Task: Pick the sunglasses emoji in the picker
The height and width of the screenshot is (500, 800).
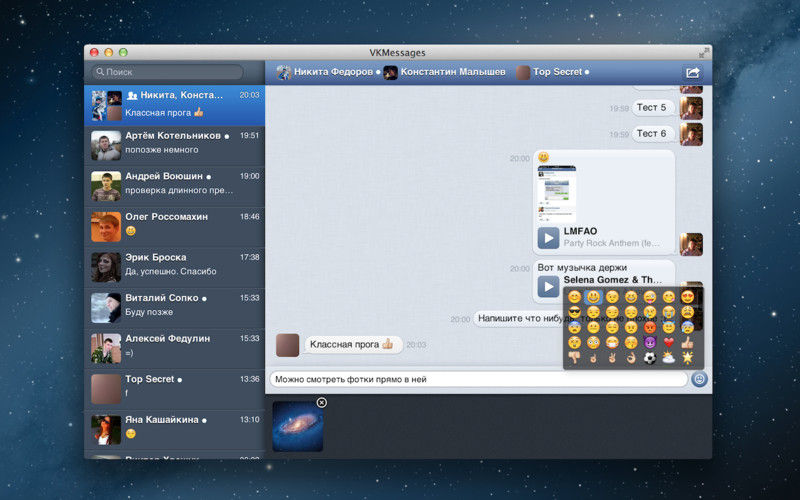Action: tap(574, 312)
